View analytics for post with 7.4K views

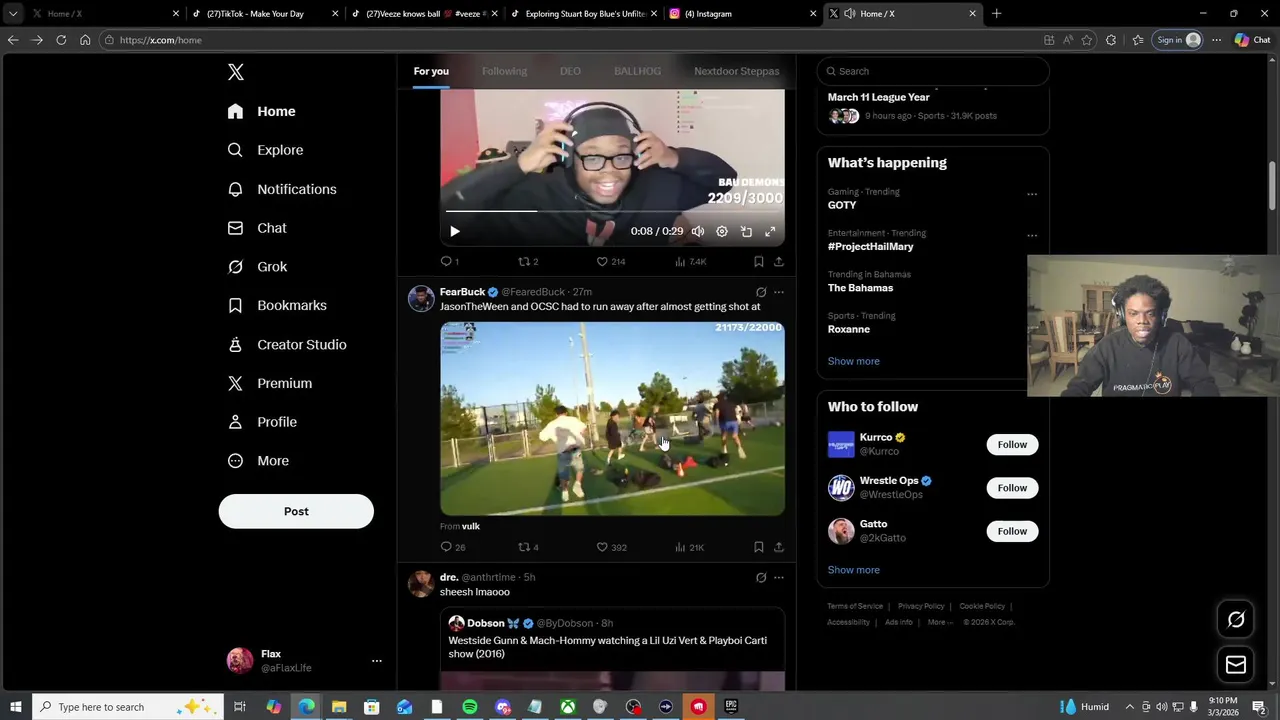pos(690,261)
